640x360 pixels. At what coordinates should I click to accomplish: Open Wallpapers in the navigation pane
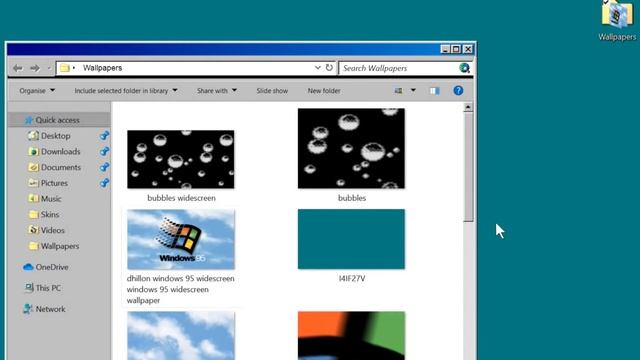pyautogui.click(x=60, y=246)
